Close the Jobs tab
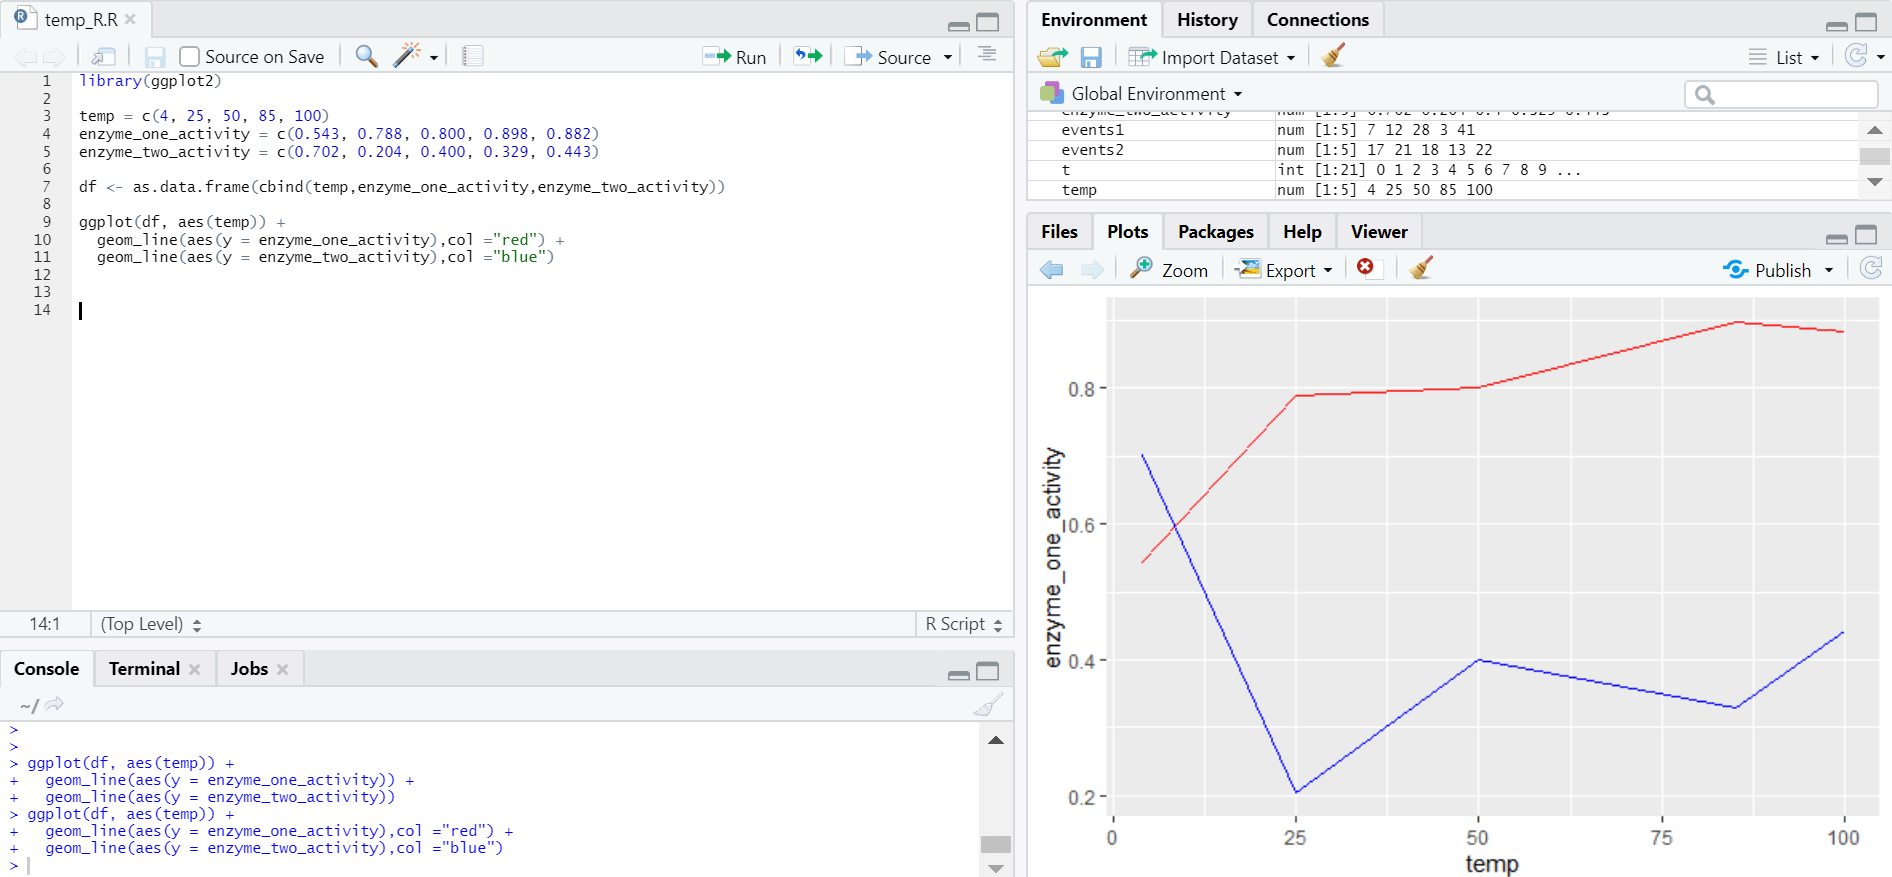Image resolution: width=1892 pixels, height=877 pixels. (x=282, y=669)
